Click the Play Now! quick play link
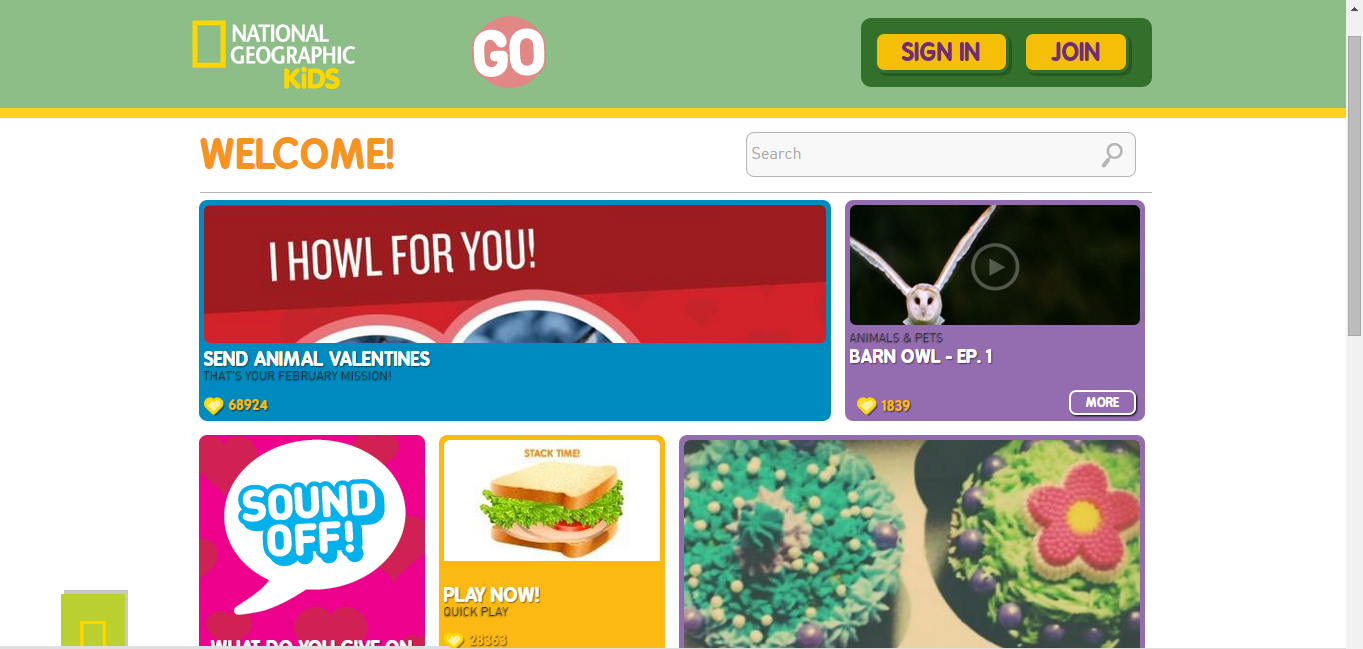Image resolution: width=1363 pixels, height=649 pixels. (491, 595)
